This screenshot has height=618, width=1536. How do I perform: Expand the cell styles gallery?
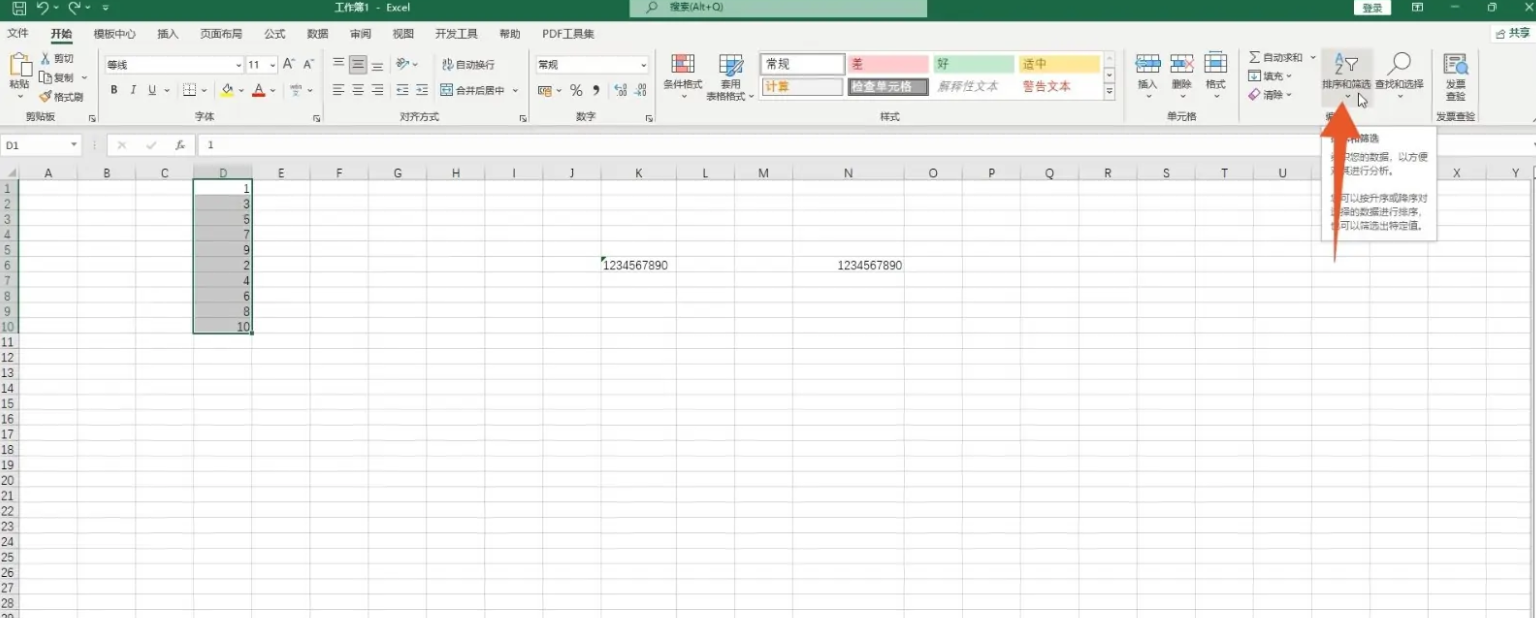tap(1109, 92)
